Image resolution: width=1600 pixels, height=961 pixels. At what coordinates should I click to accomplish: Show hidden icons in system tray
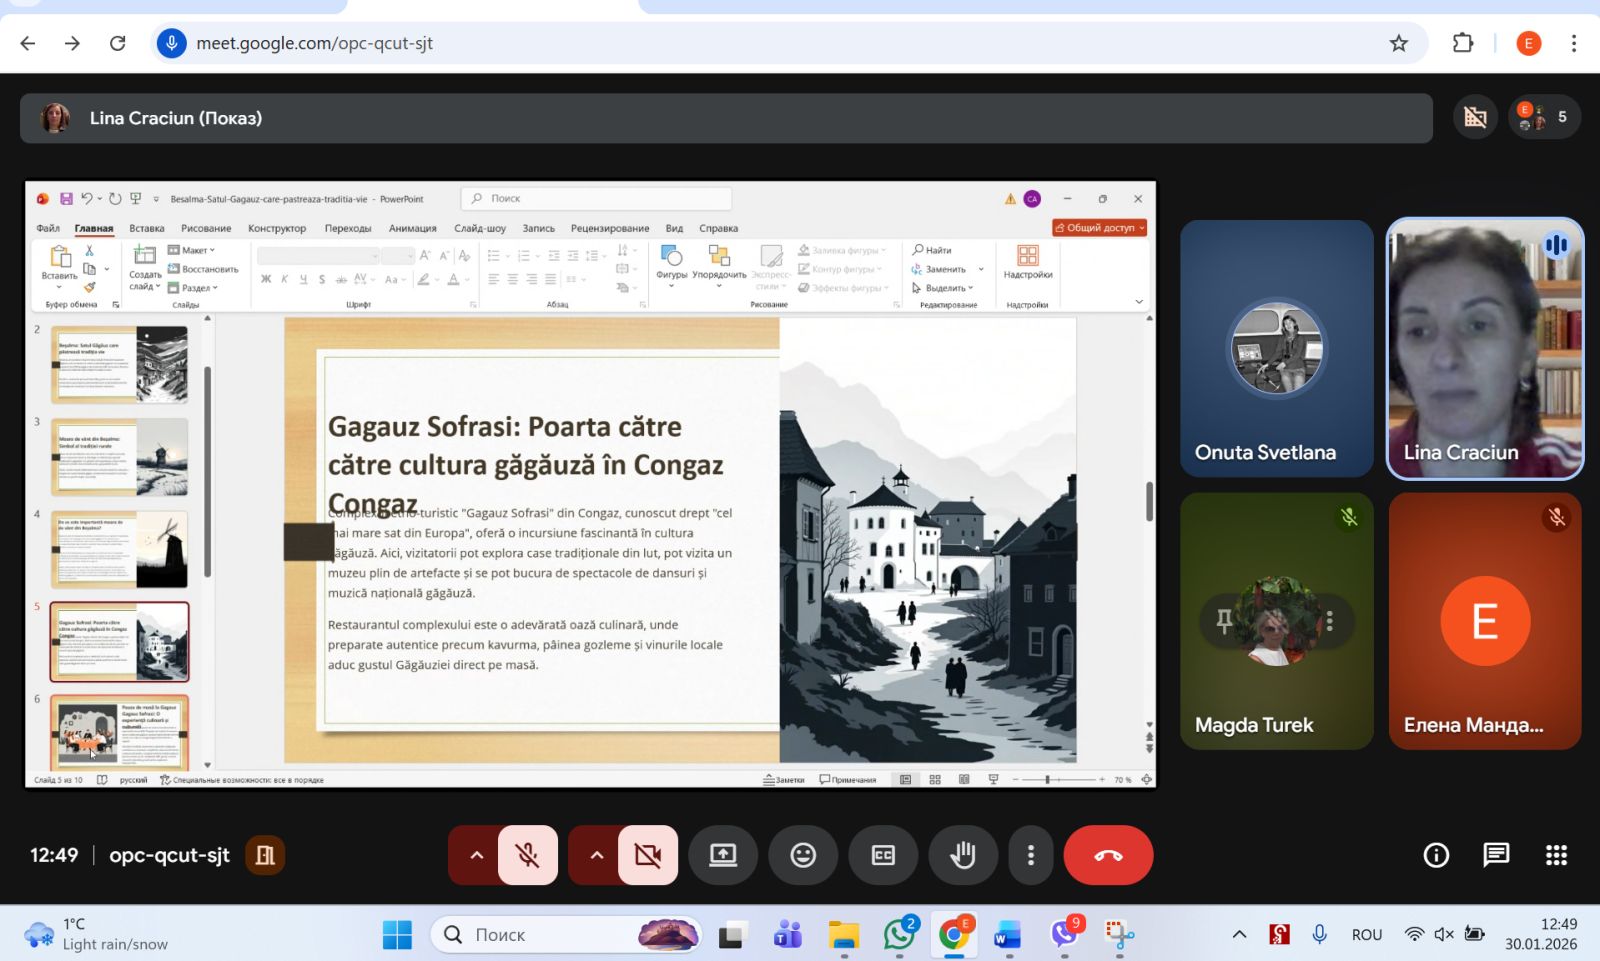[1239, 934]
